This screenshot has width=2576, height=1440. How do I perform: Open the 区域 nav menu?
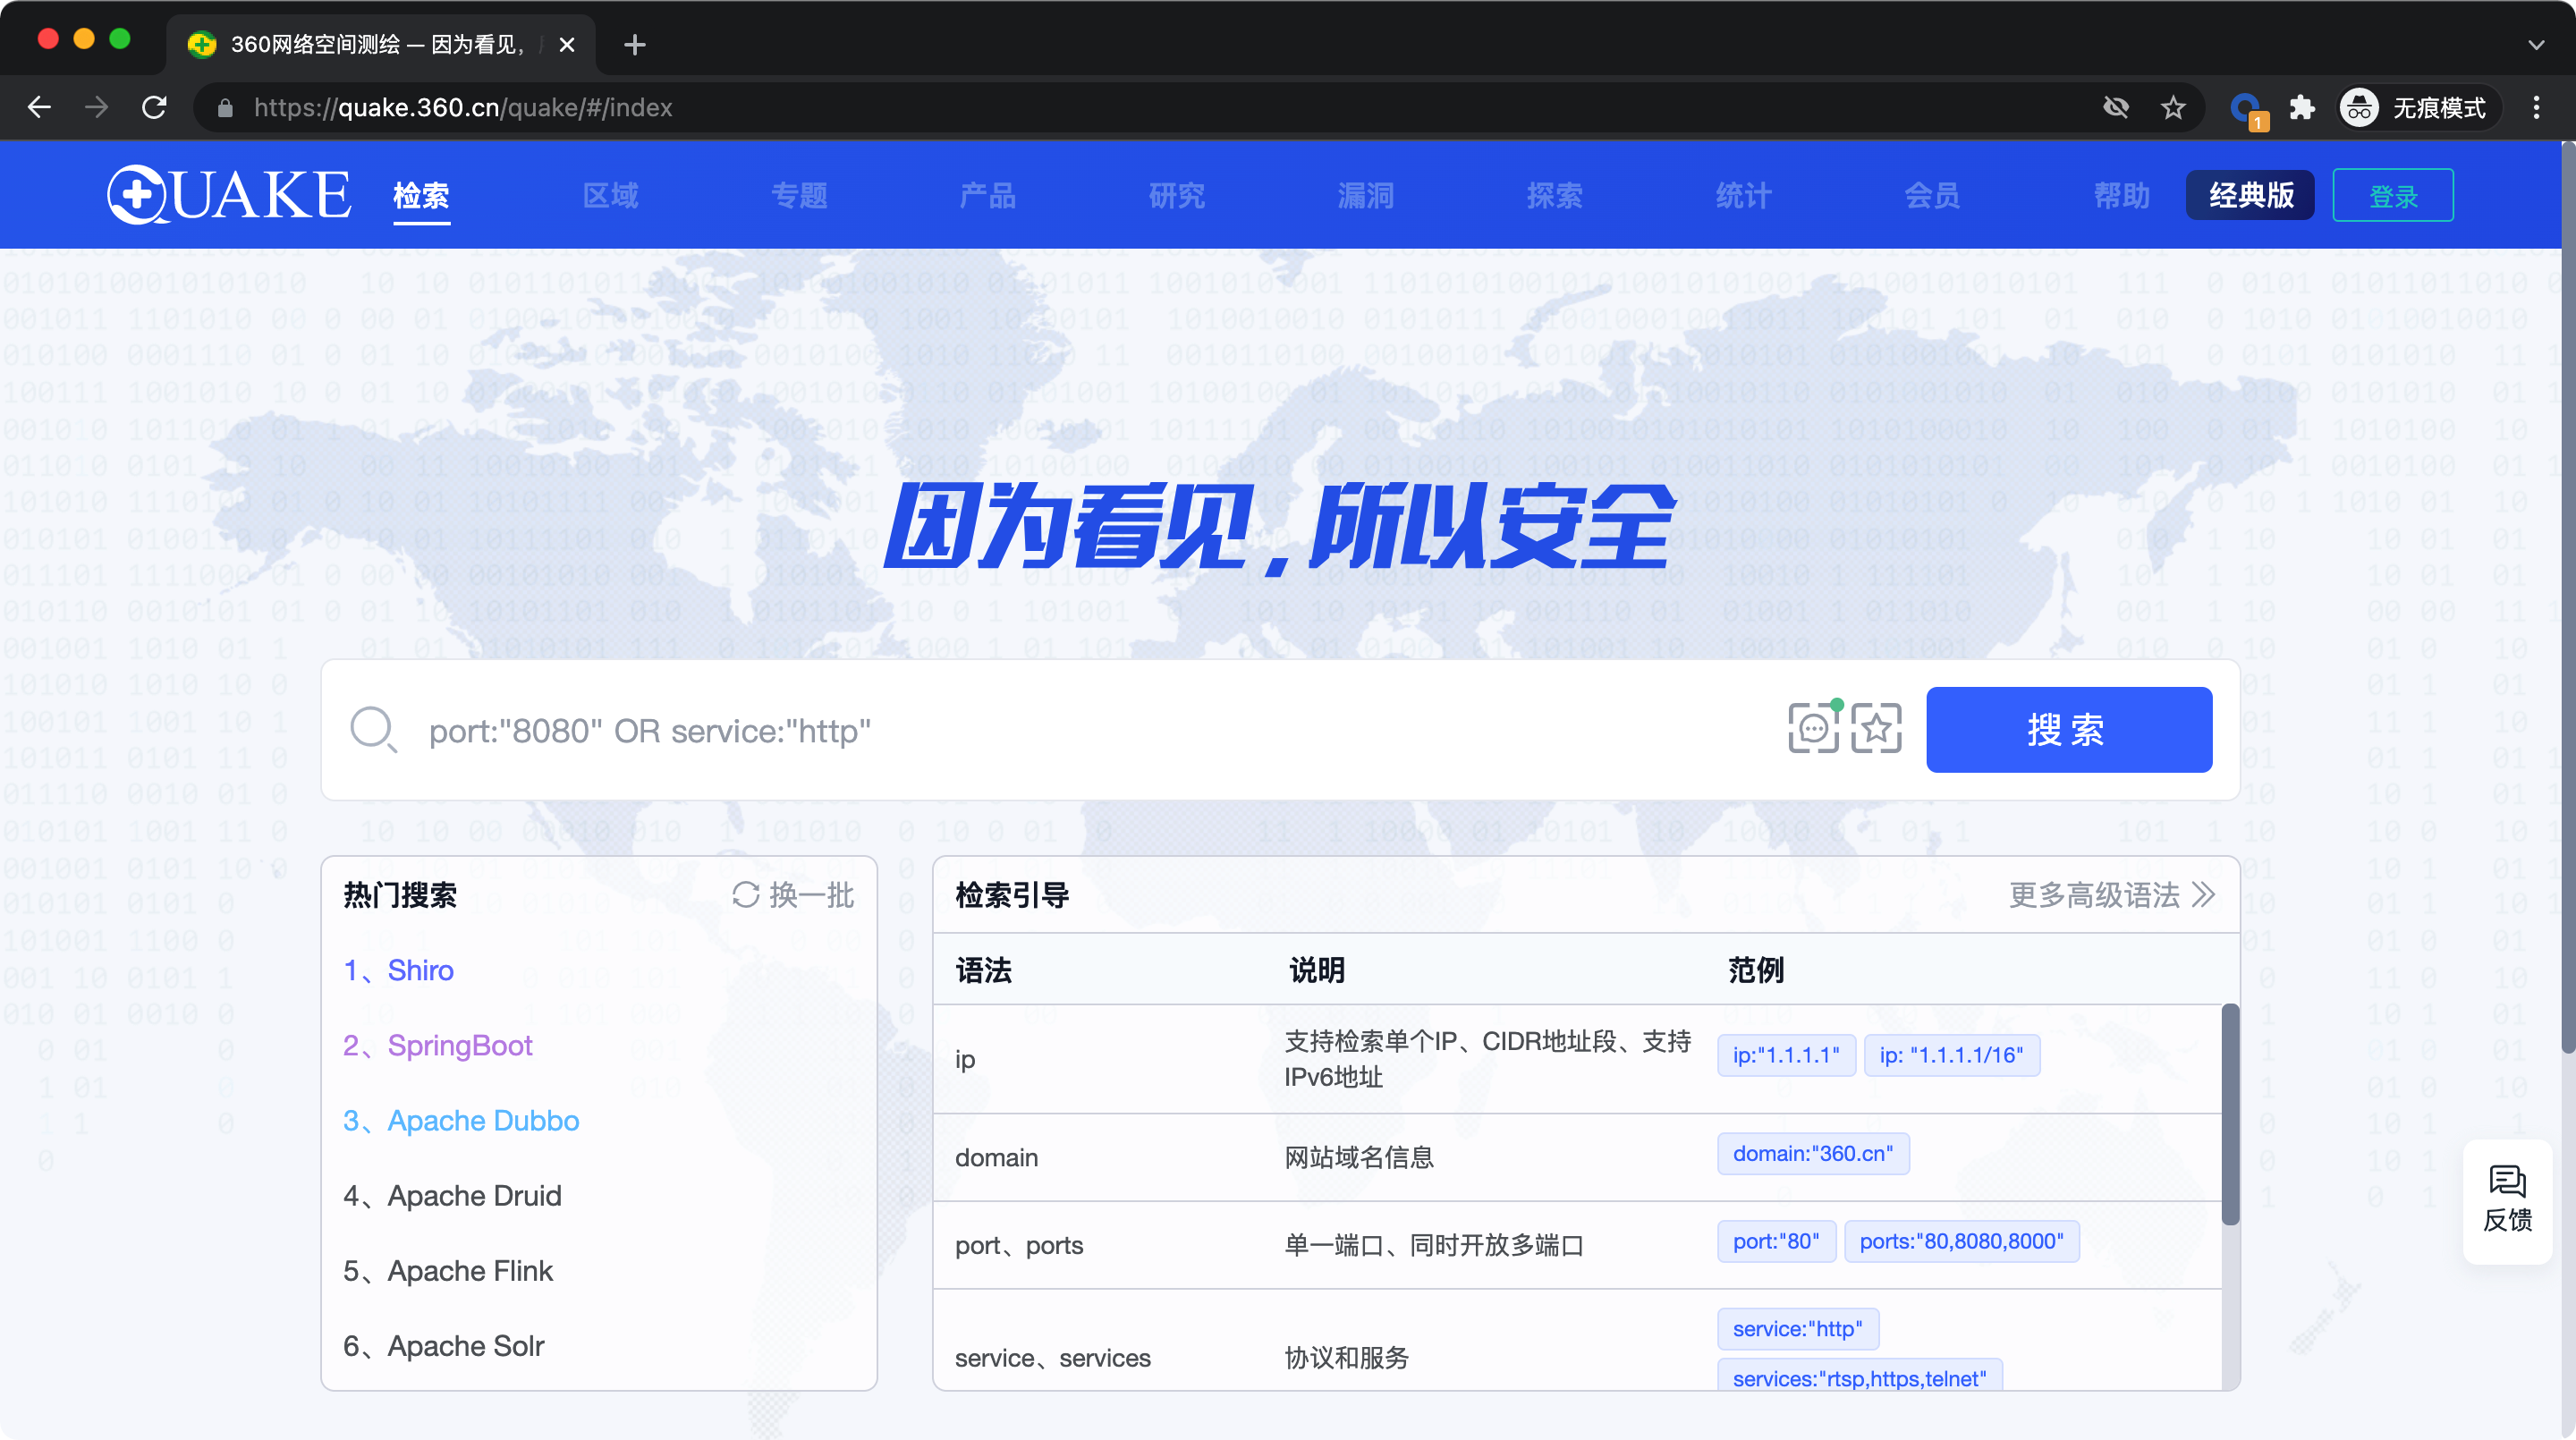click(x=611, y=196)
